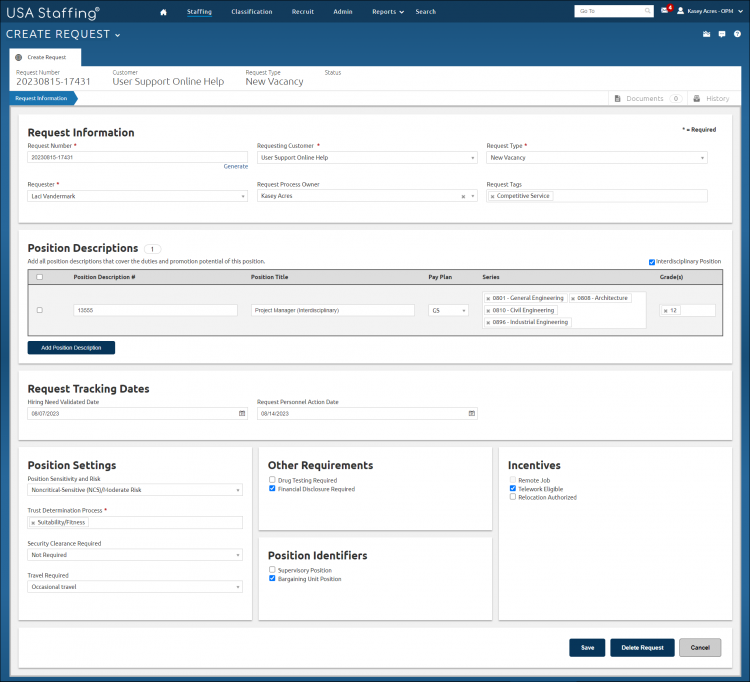Open the Reports menu
The image size is (750, 682).
coord(388,11)
